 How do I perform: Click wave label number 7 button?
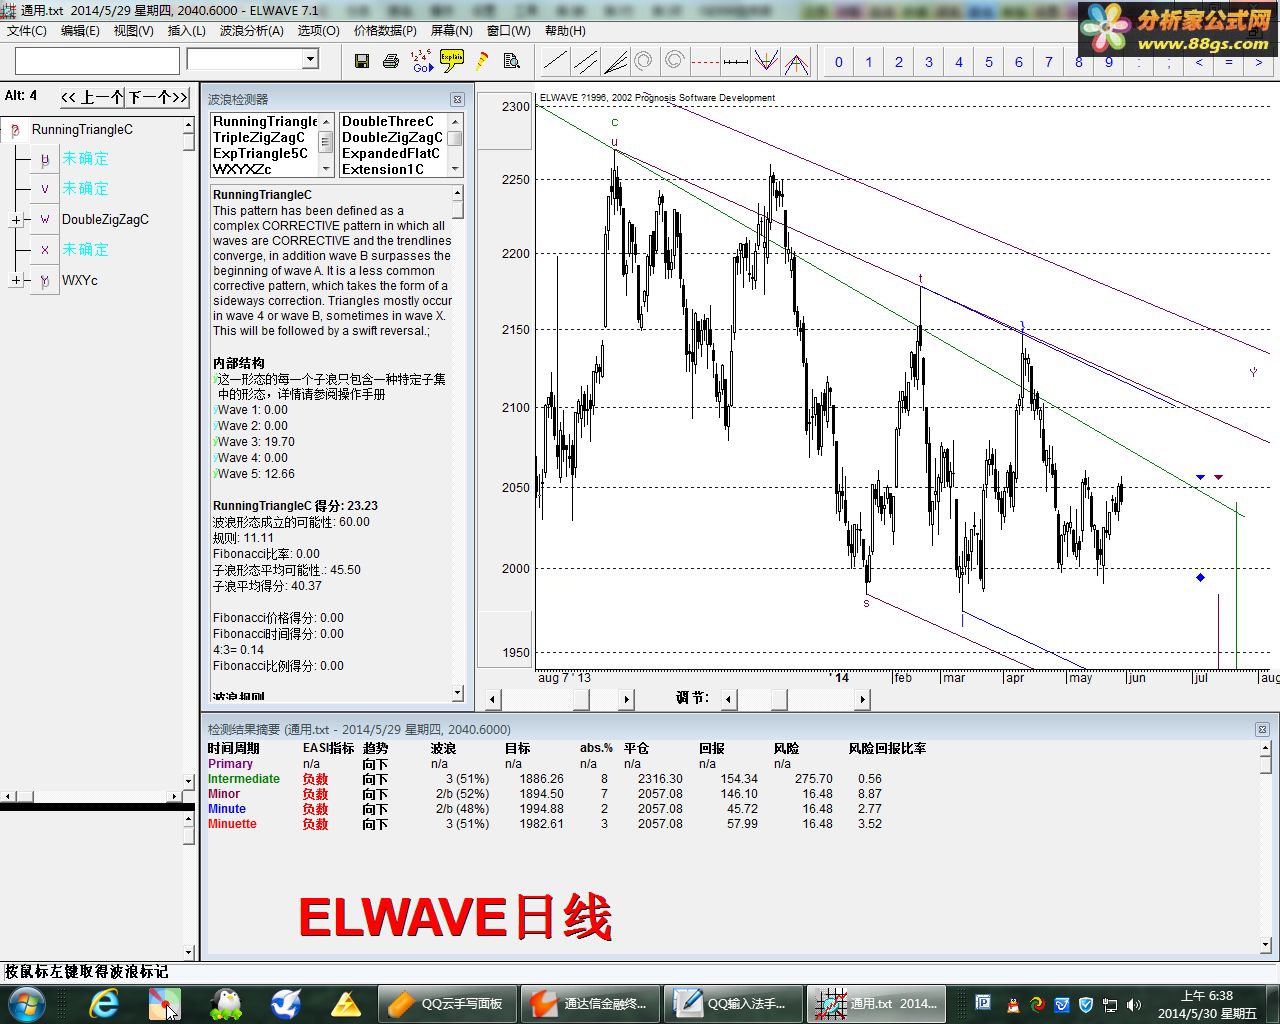click(1049, 62)
